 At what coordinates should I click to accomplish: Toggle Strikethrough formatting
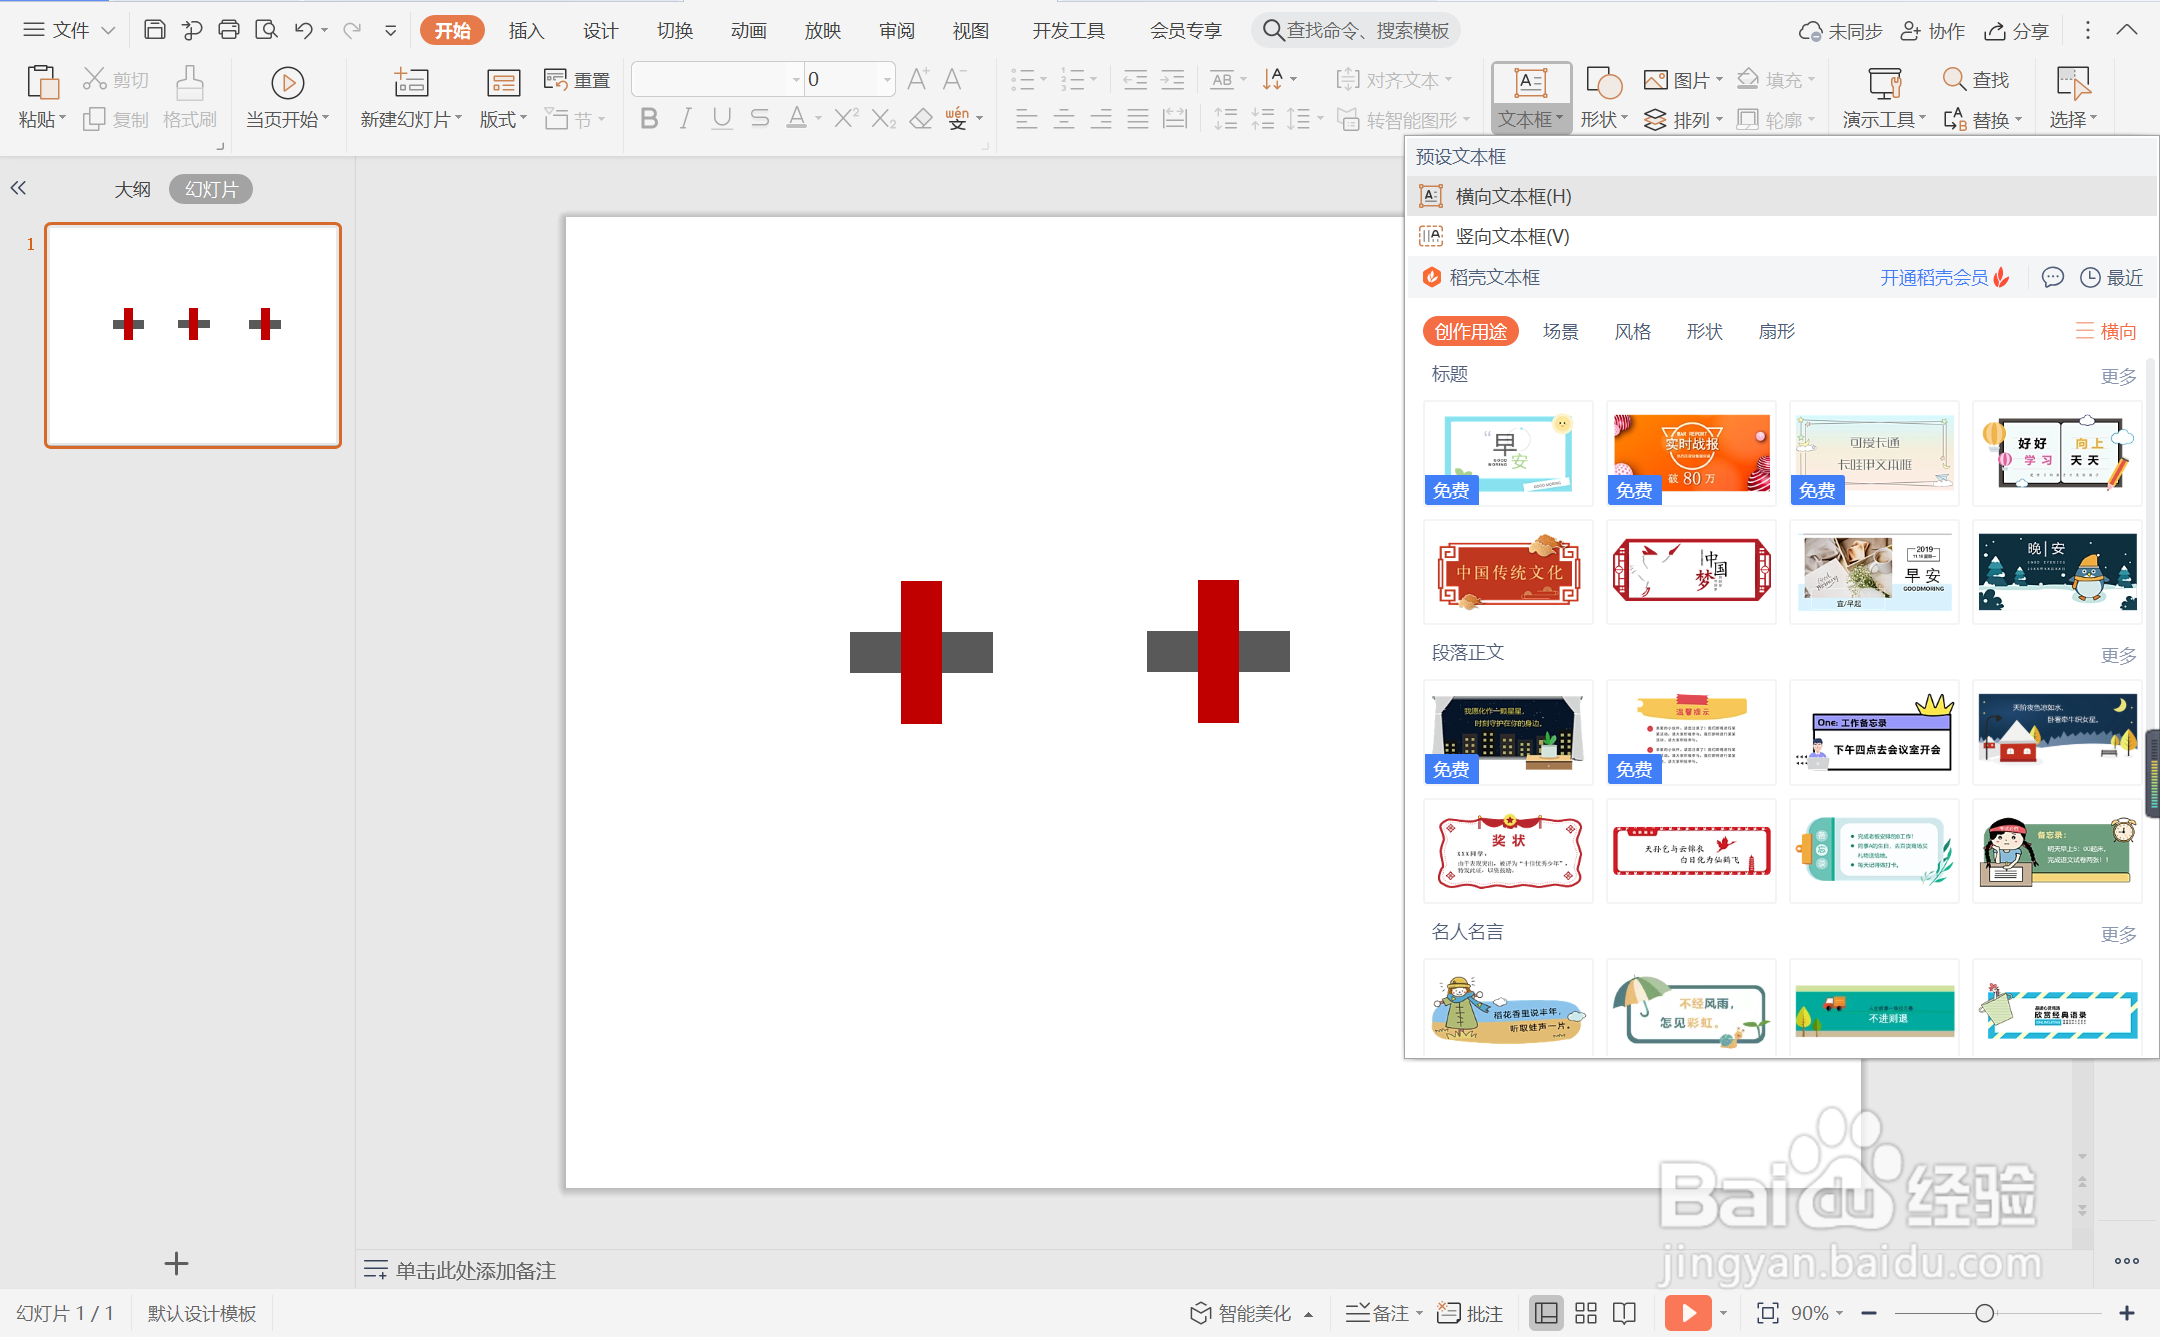[x=760, y=119]
